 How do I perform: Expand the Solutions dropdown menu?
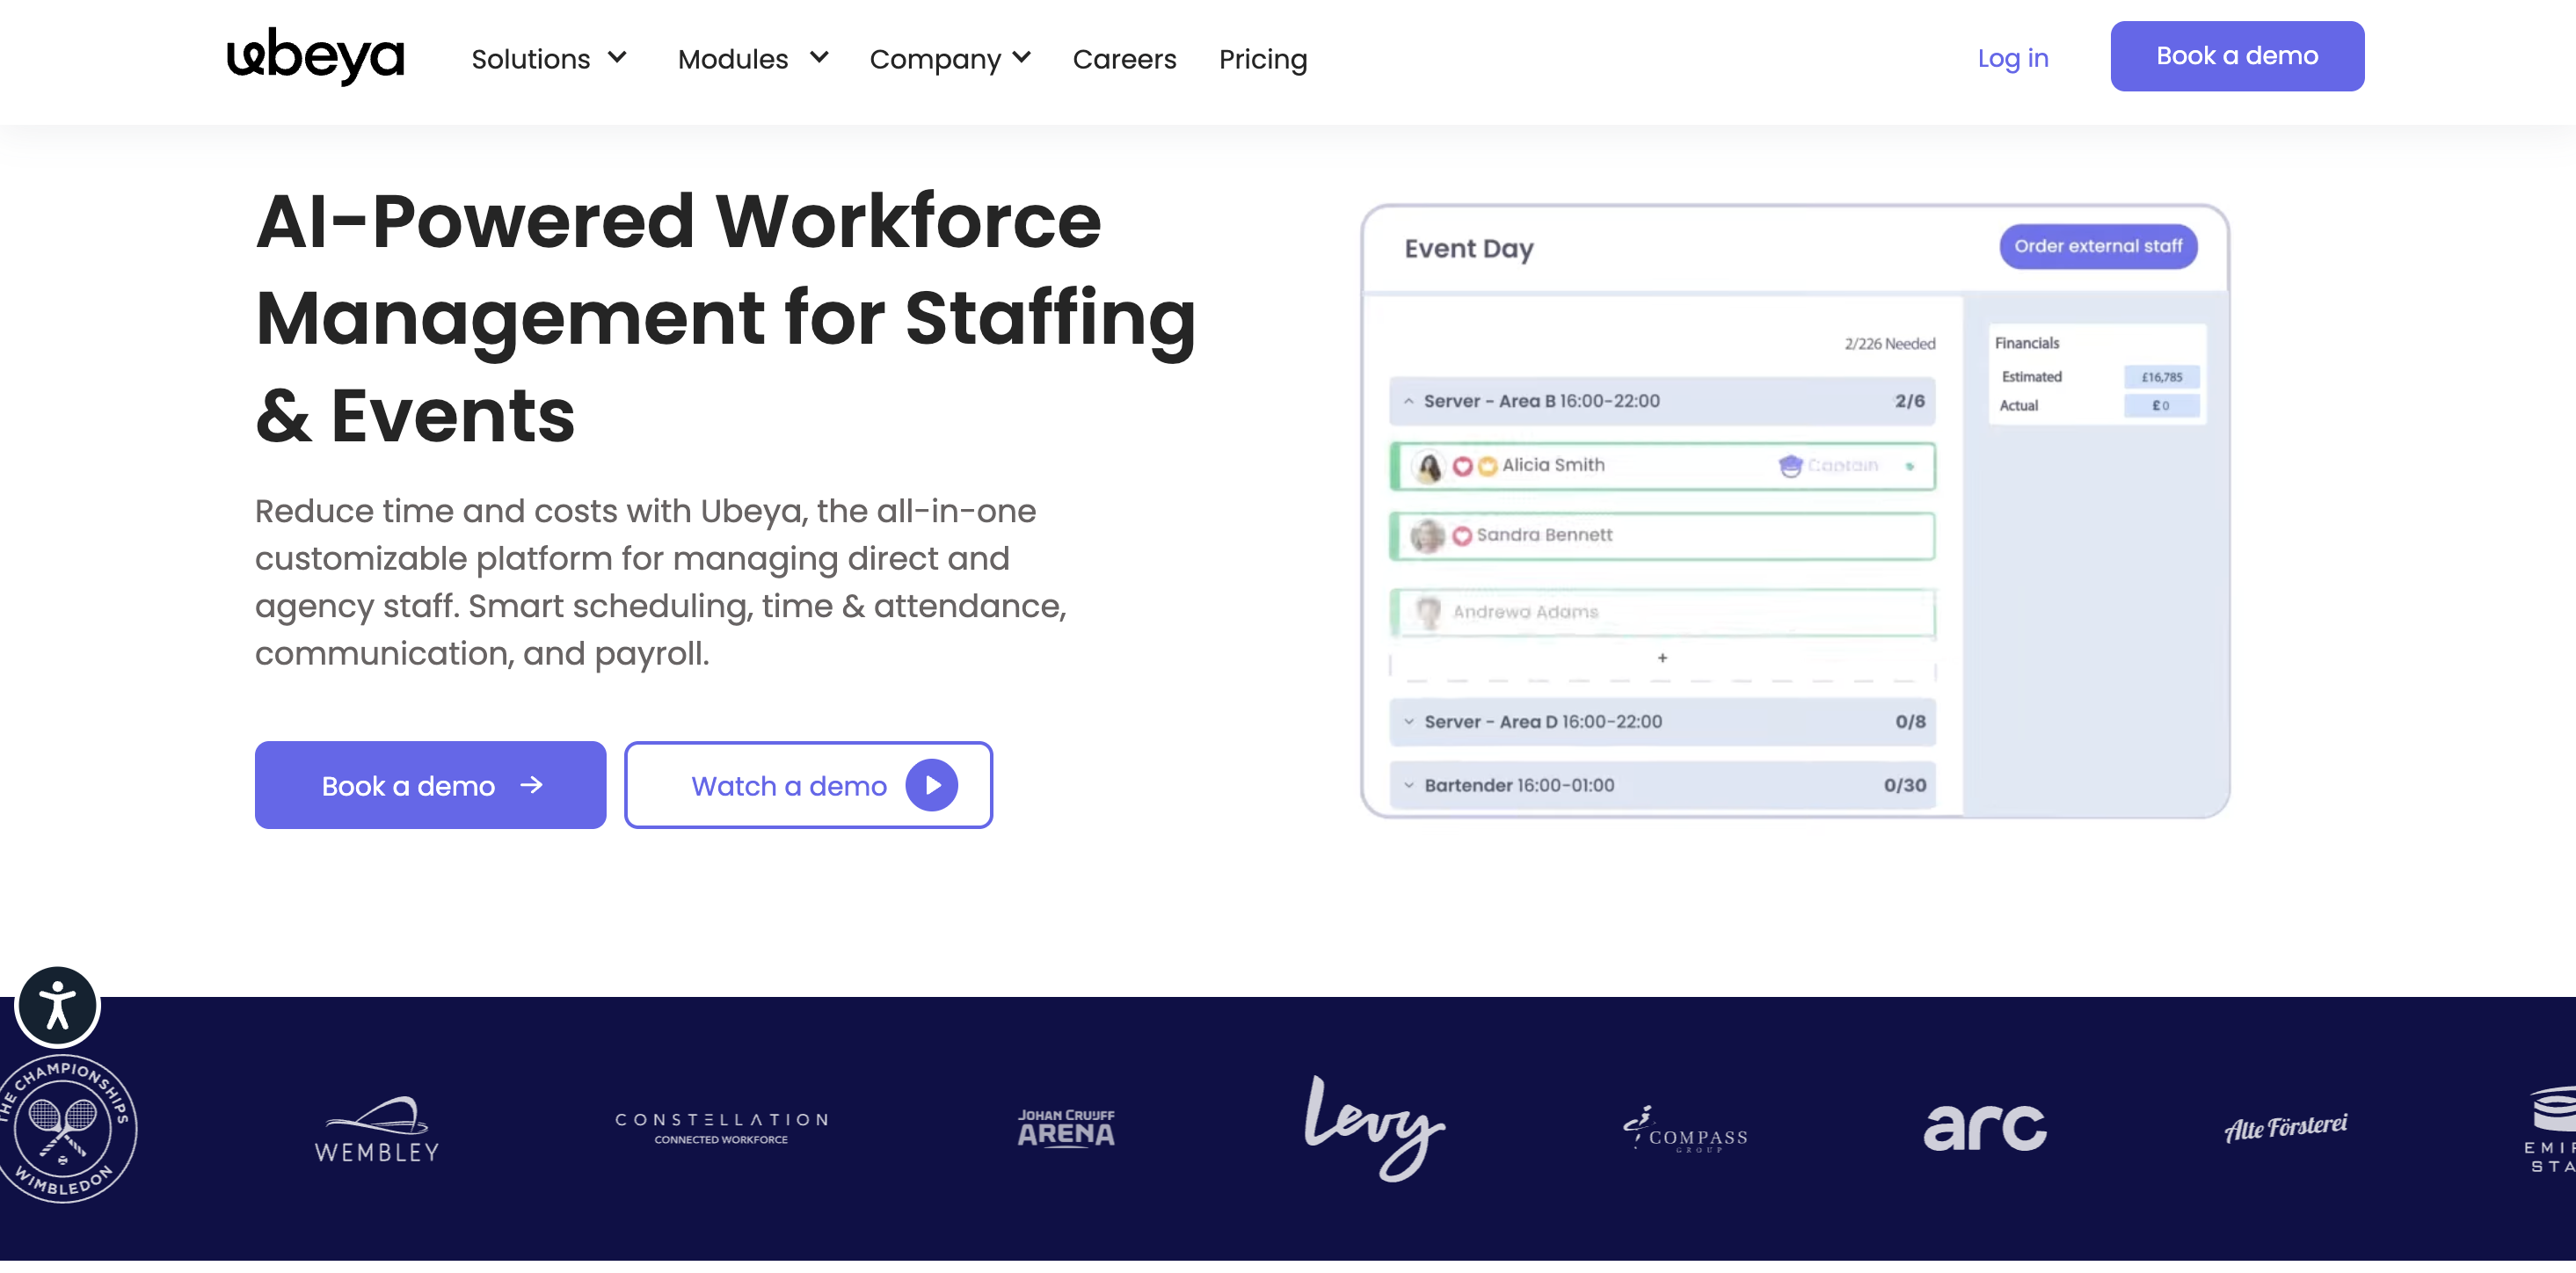point(549,59)
